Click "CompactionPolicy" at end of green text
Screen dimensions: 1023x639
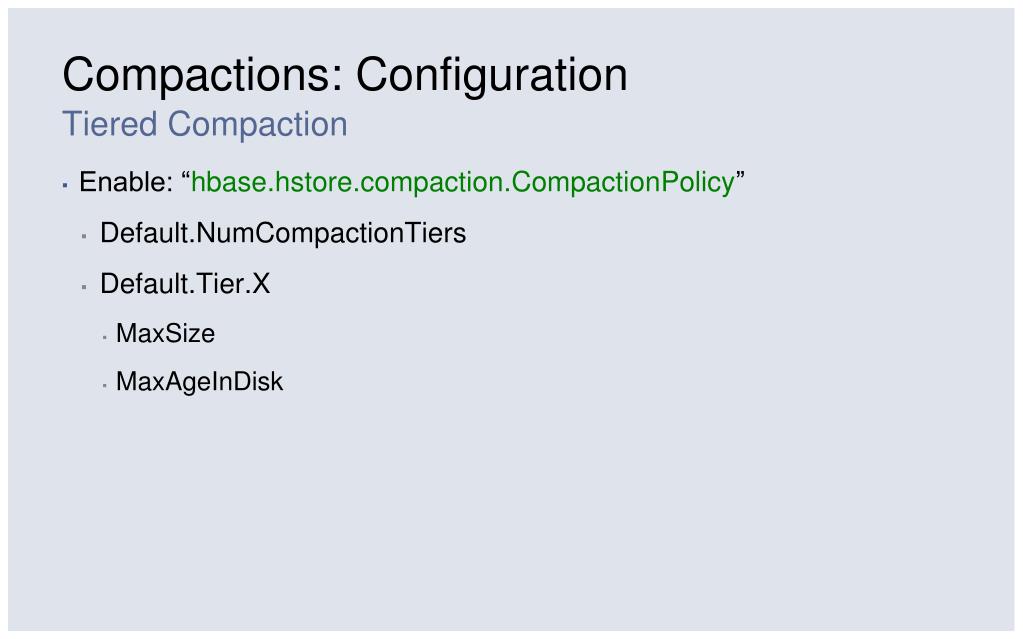[x=623, y=183]
